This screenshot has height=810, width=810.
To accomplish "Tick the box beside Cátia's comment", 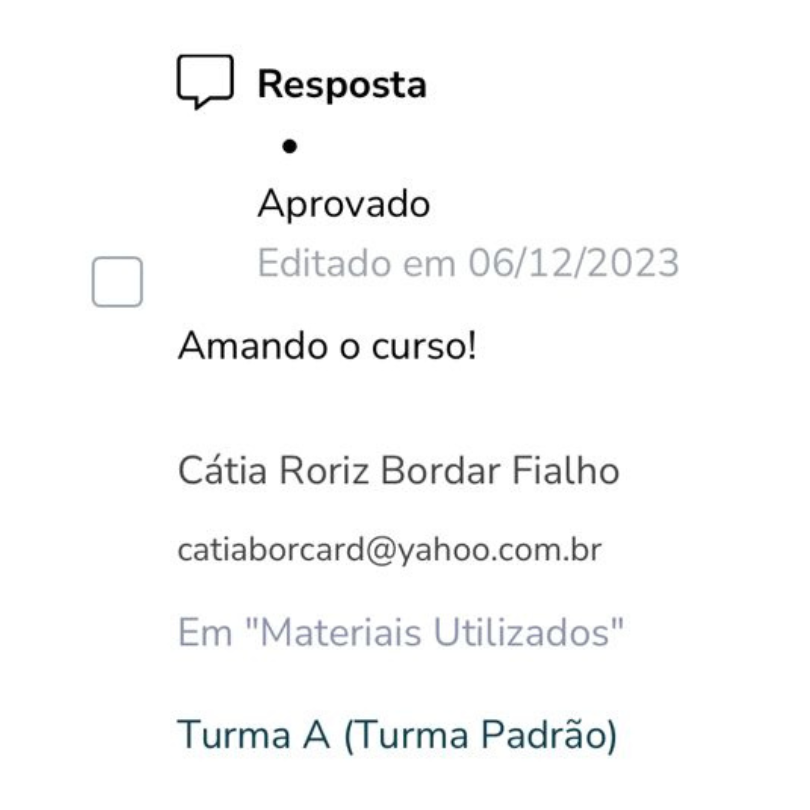I will [117, 282].
